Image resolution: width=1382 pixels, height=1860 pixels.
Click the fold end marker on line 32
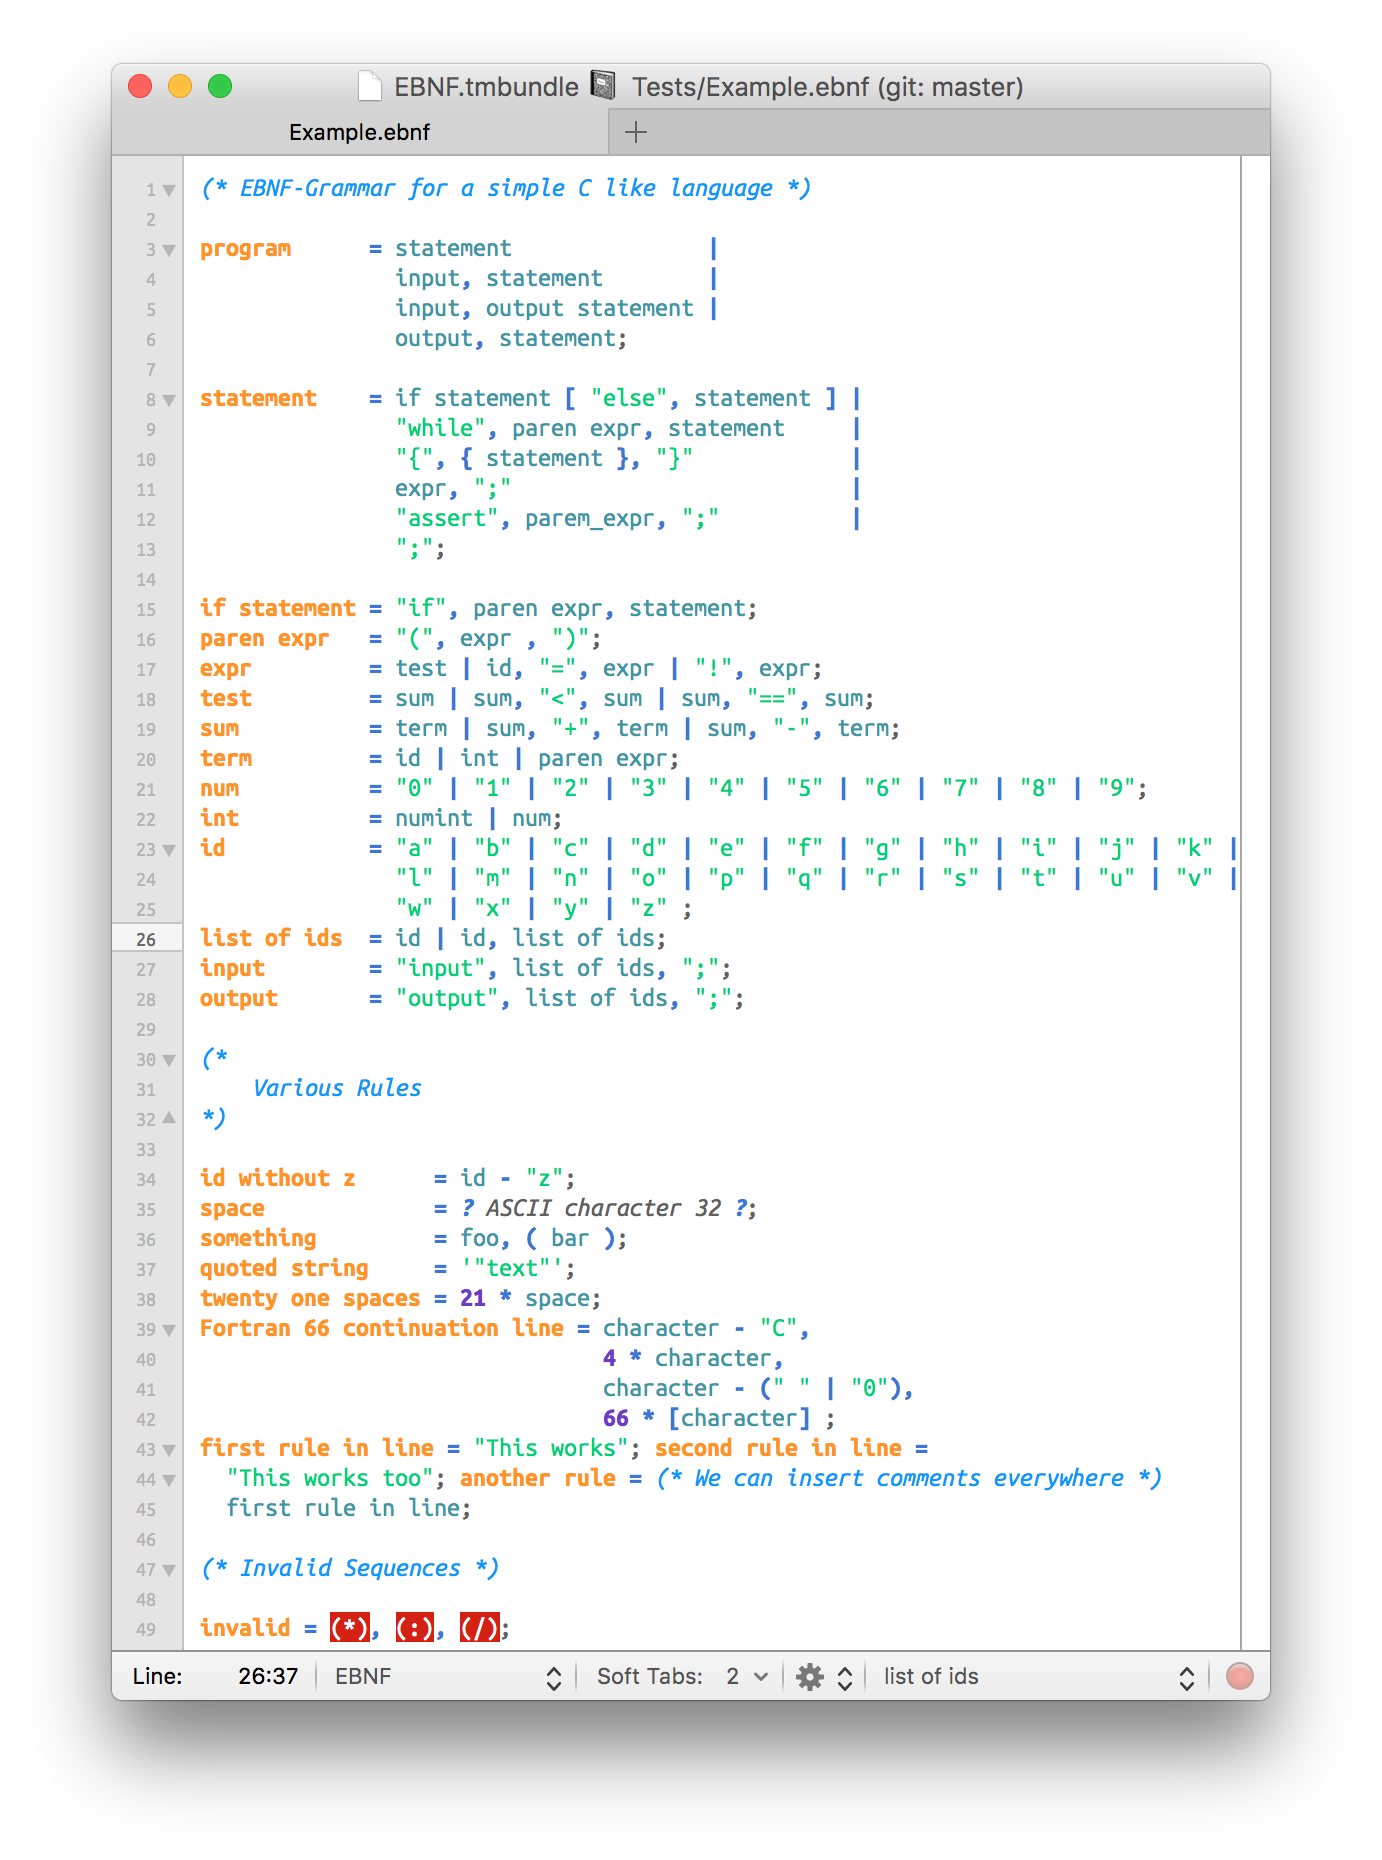[169, 1118]
